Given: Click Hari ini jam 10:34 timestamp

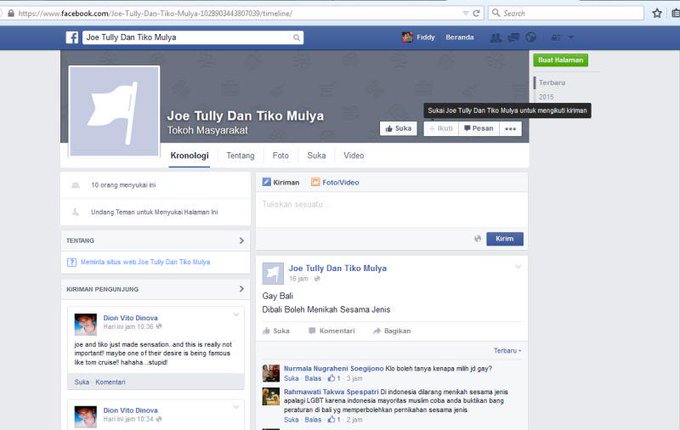Looking at the screenshot, I should [x=128, y=419].
